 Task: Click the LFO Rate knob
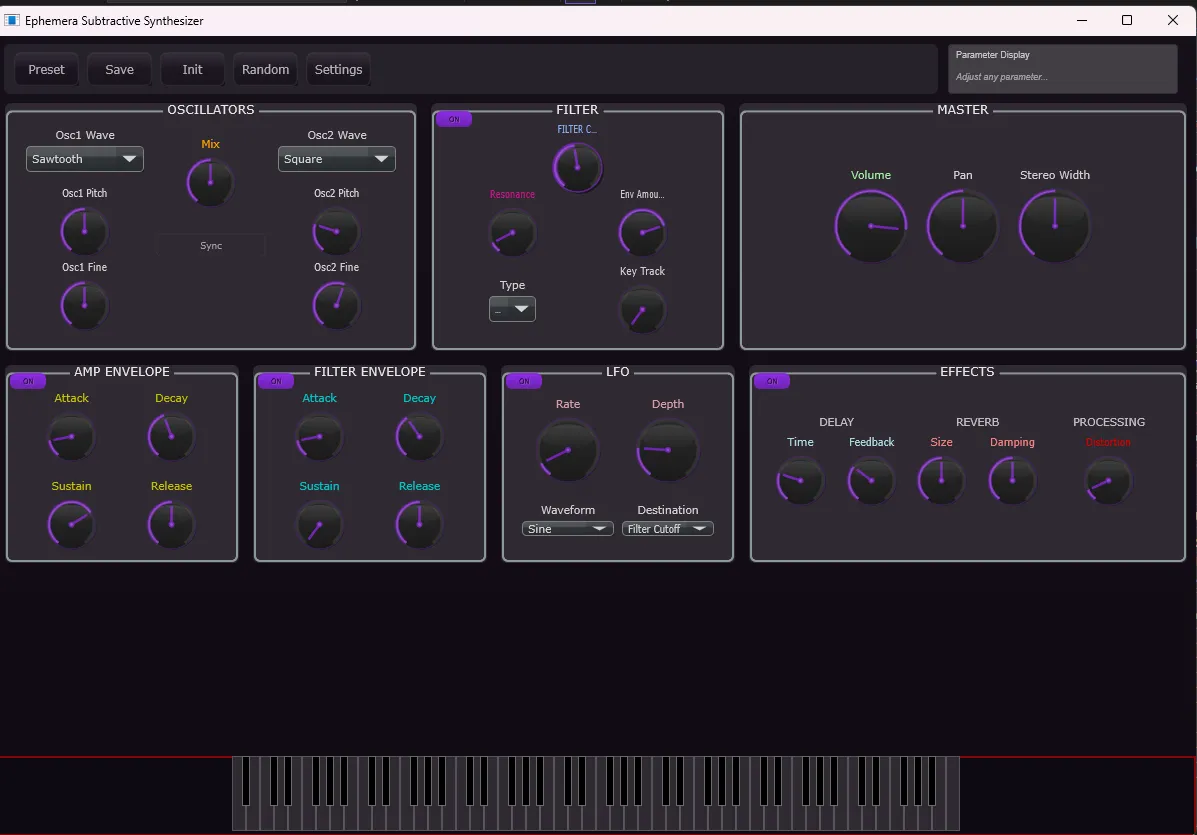coord(568,450)
